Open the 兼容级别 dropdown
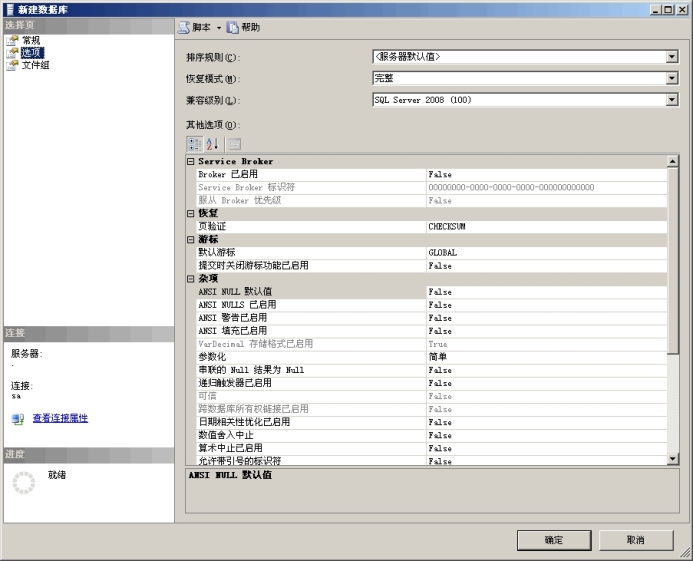Image resolution: width=693 pixels, height=561 pixels. (672, 100)
